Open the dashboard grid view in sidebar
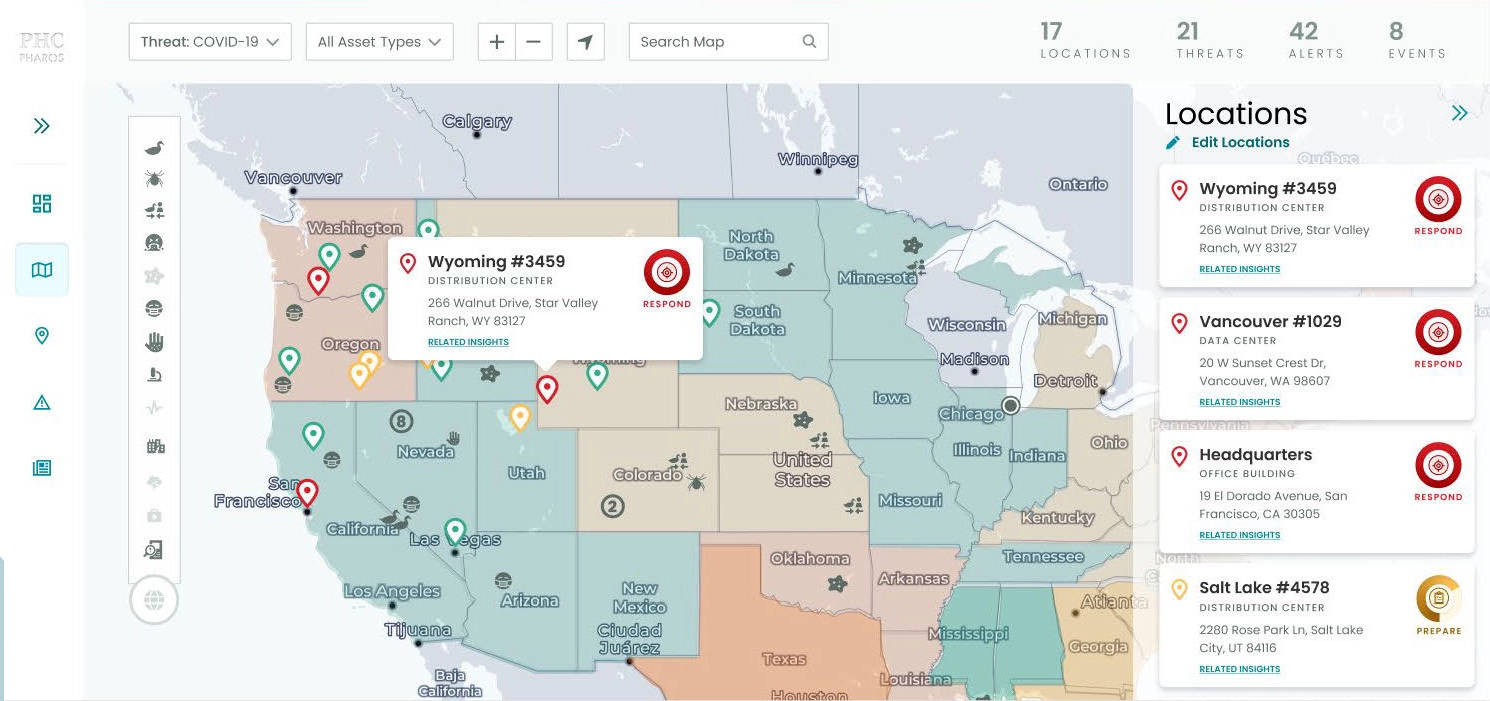Viewport: 1490px width, 701px height. (42, 204)
